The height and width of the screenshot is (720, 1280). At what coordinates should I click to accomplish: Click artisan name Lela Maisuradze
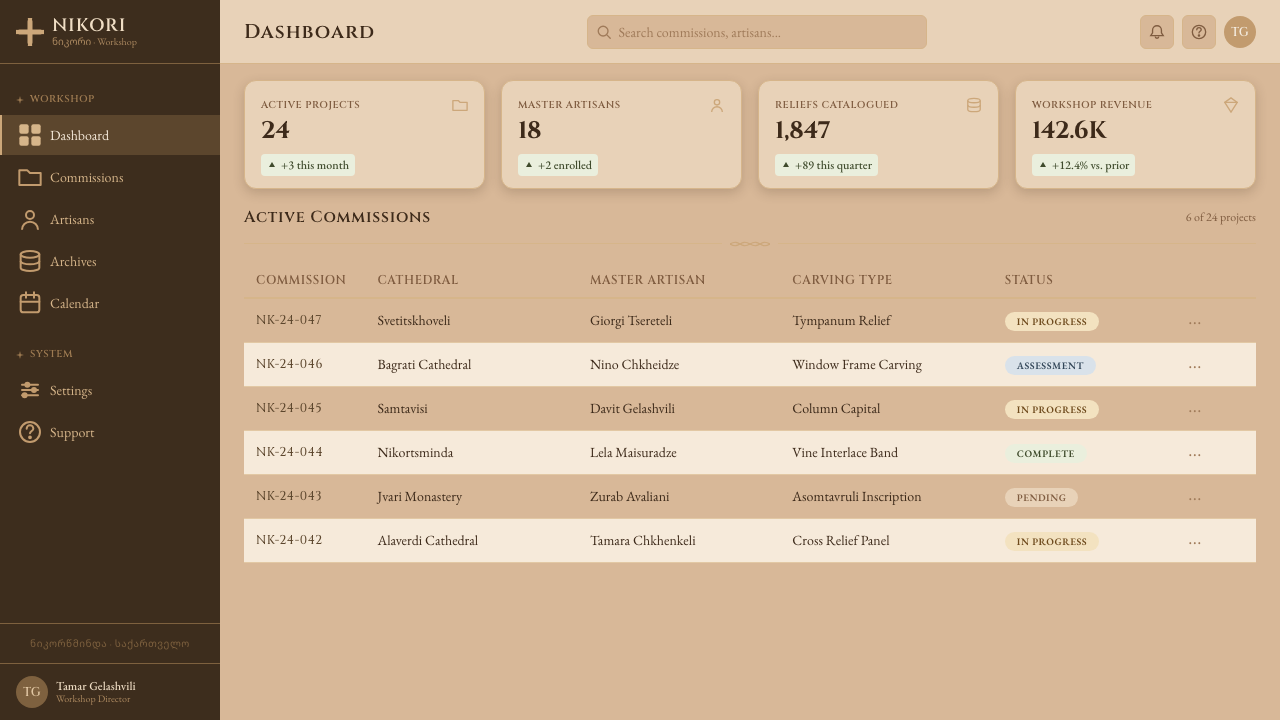[633, 453]
